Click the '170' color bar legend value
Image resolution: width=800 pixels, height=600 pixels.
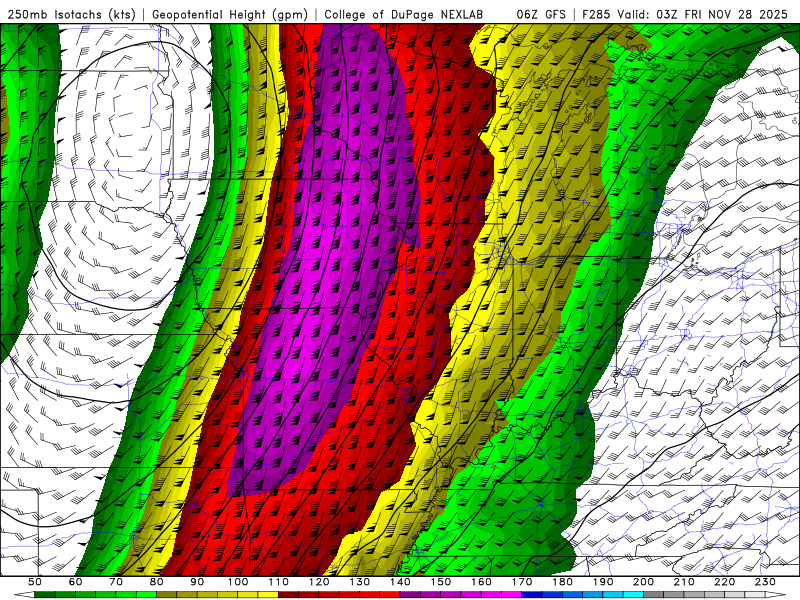coord(522,582)
